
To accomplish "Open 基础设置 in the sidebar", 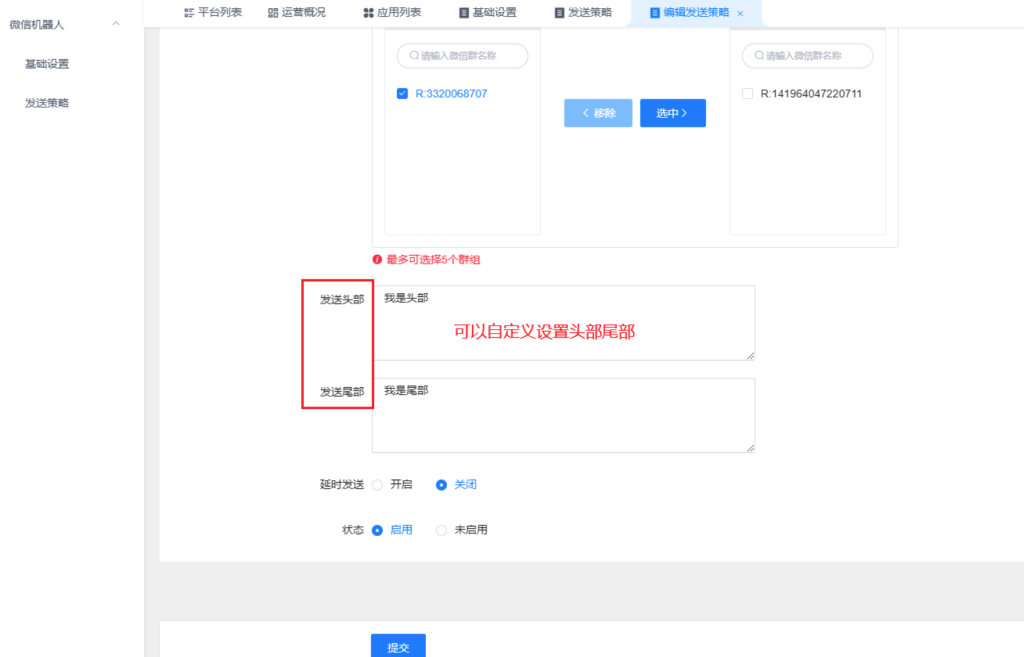I will point(47,64).
